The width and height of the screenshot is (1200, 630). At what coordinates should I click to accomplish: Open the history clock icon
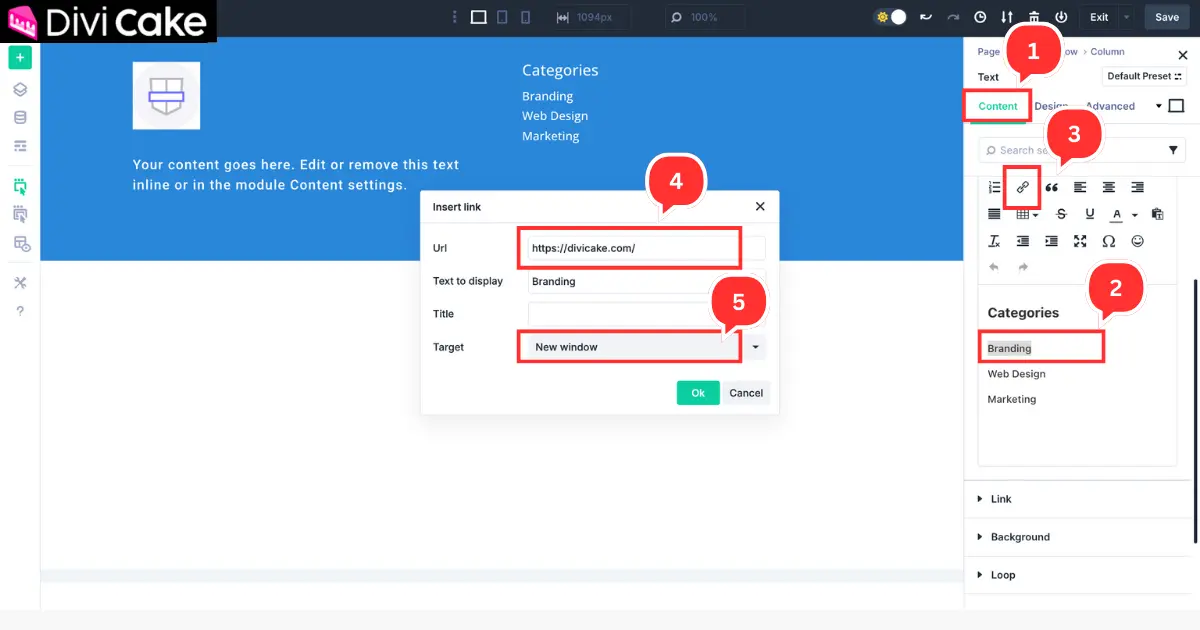(x=980, y=17)
